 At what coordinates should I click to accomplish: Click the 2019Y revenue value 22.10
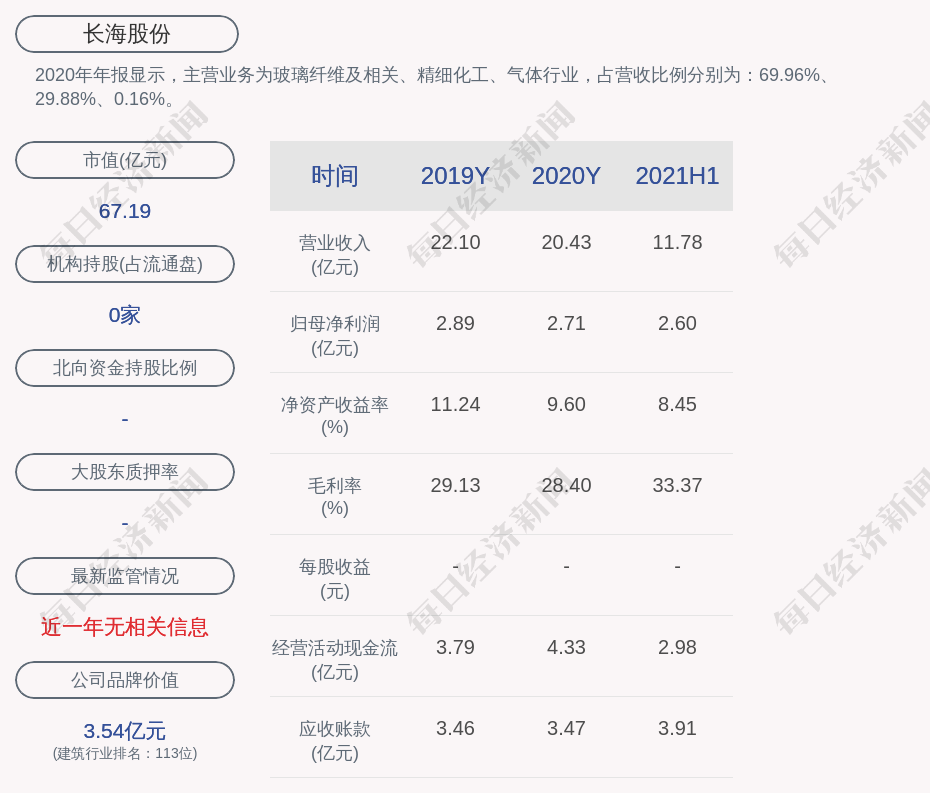tap(455, 243)
